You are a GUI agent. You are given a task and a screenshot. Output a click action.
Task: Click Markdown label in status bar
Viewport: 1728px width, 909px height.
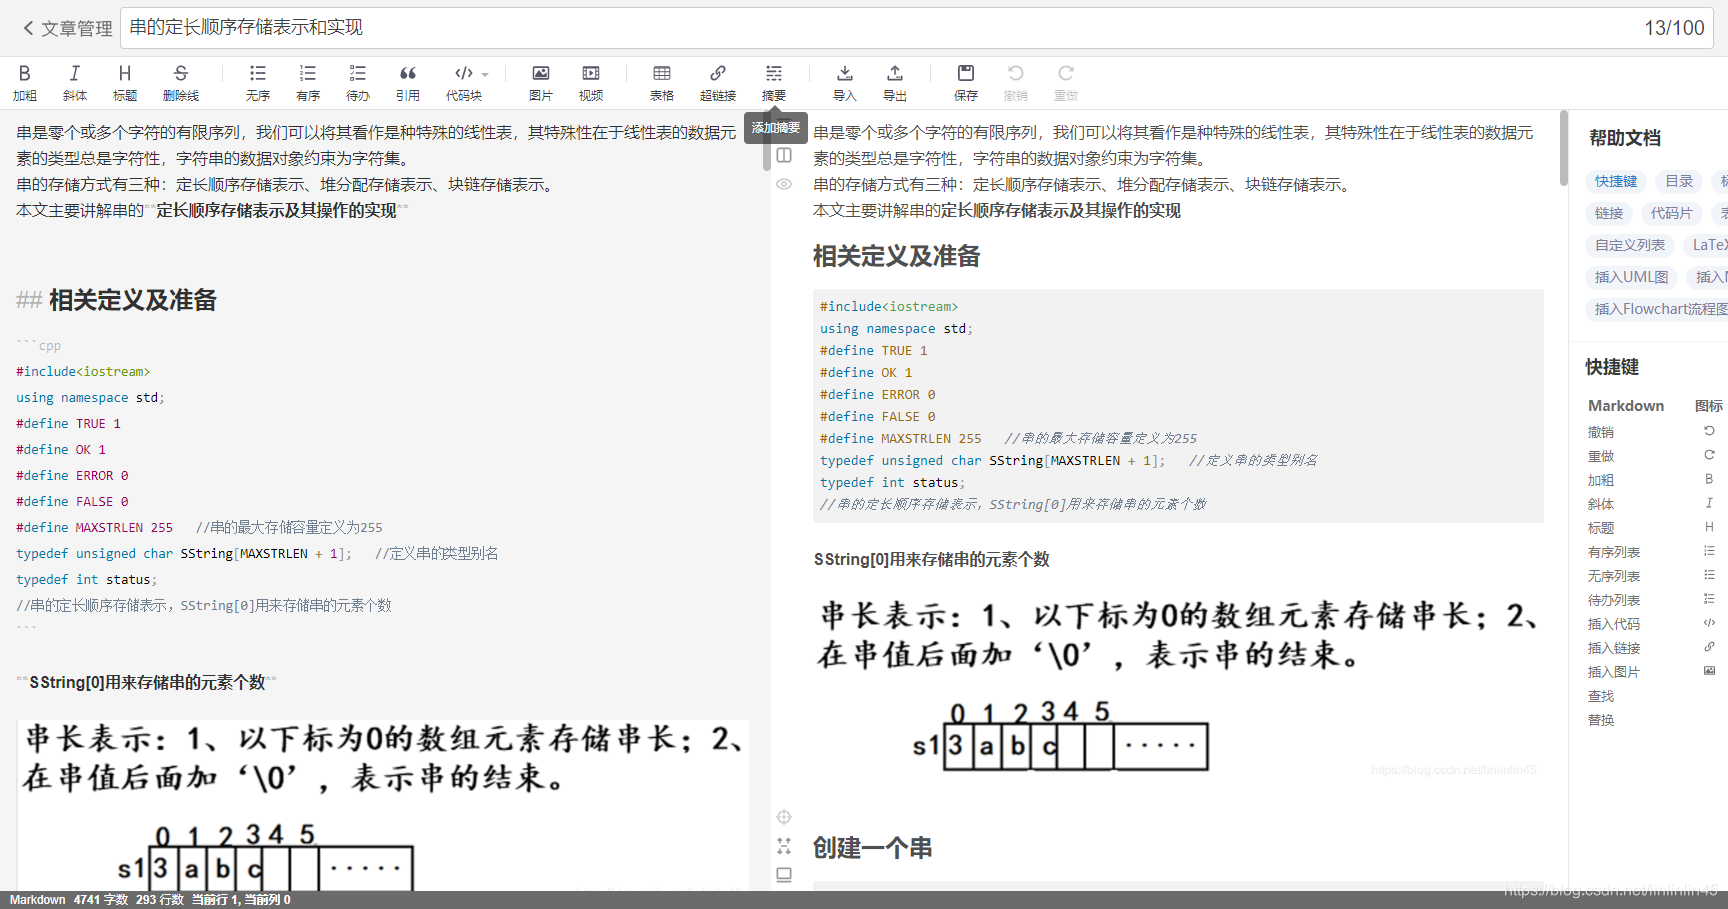(37, 900)
